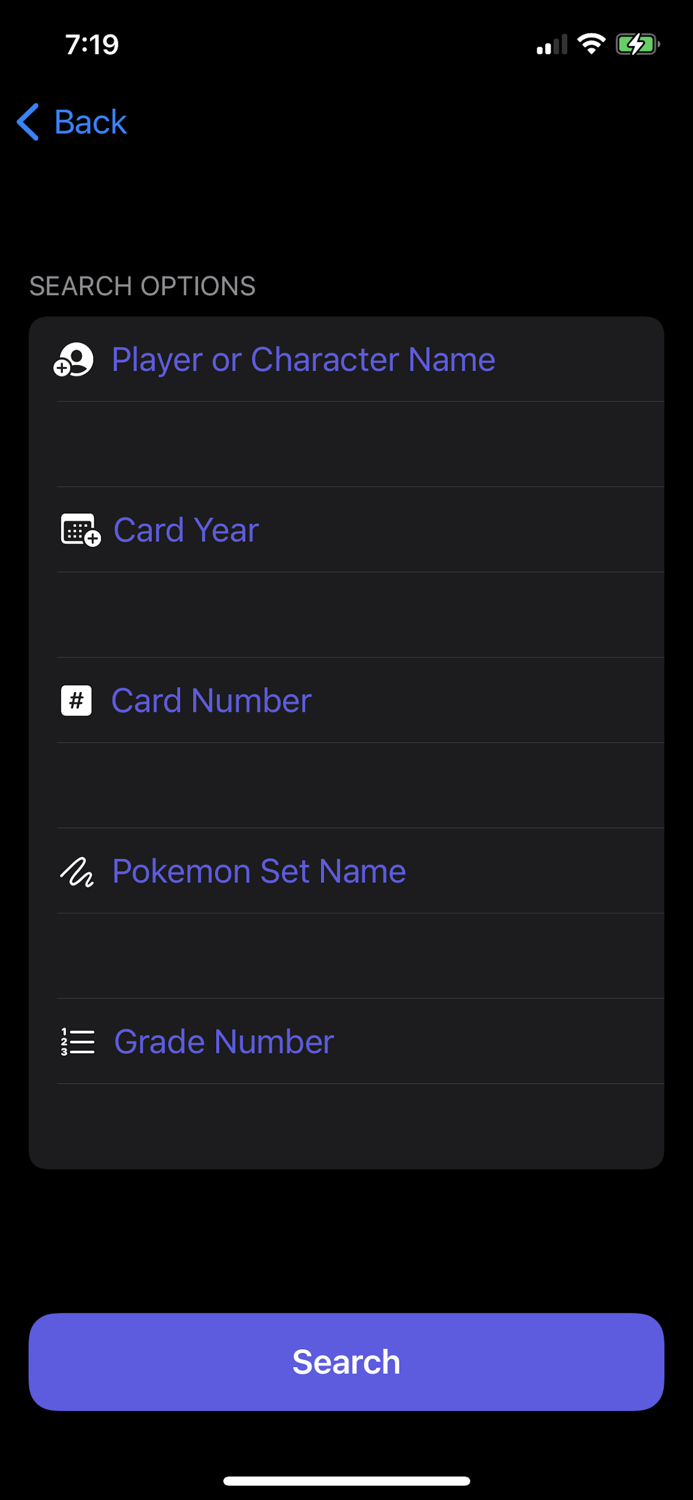Select the numbered list icon beside Grade Number
Image resolution: width=693 pixels, height=1500 pixels.
point(76,1041)
